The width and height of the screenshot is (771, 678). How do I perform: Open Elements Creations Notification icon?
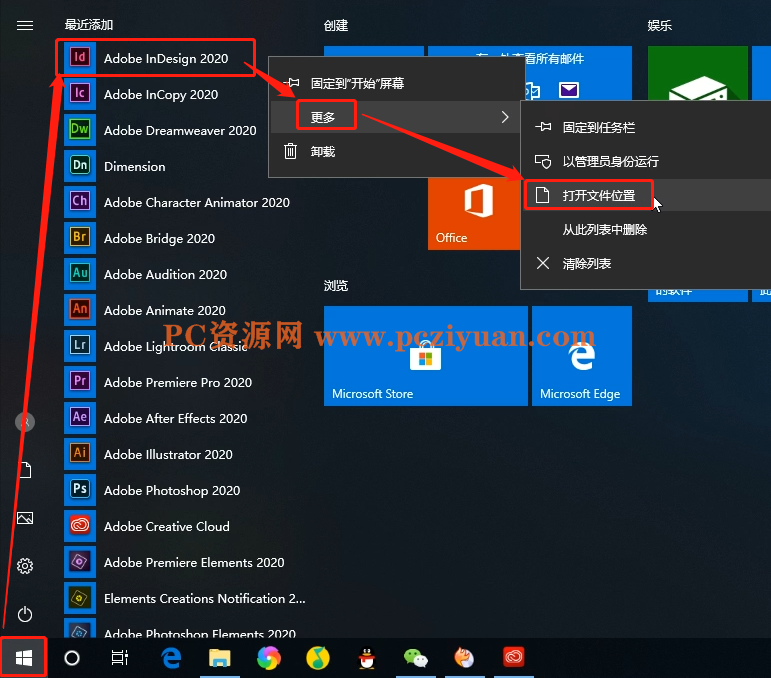click(80, 598)
